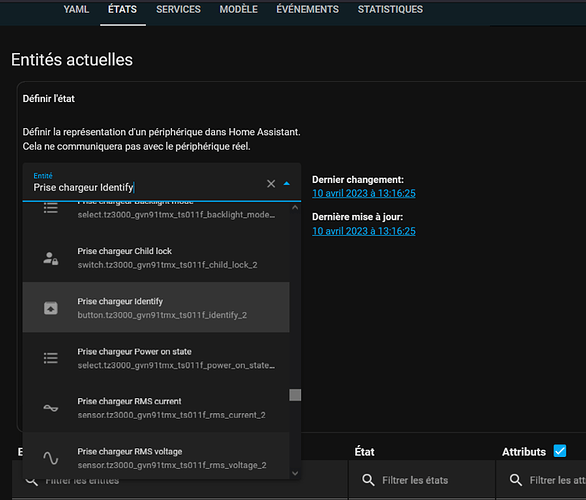586x500 pixels.
Task: Open the STATISTIQUES tab
Action: point(390,9)
